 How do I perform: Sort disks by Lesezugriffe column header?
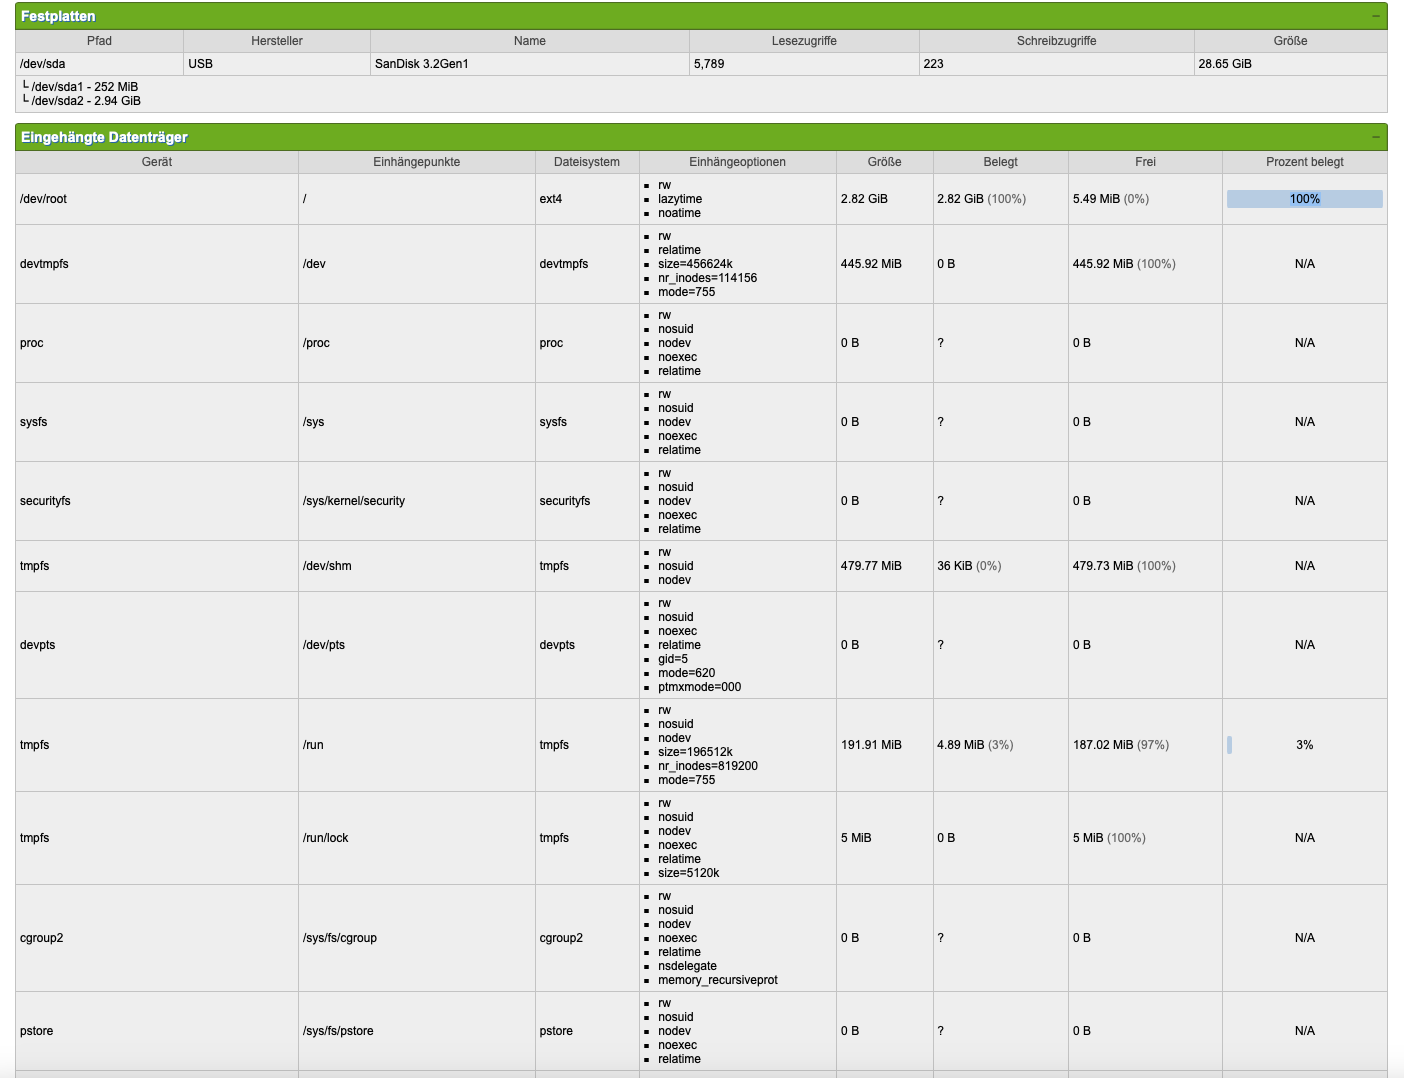804,41
